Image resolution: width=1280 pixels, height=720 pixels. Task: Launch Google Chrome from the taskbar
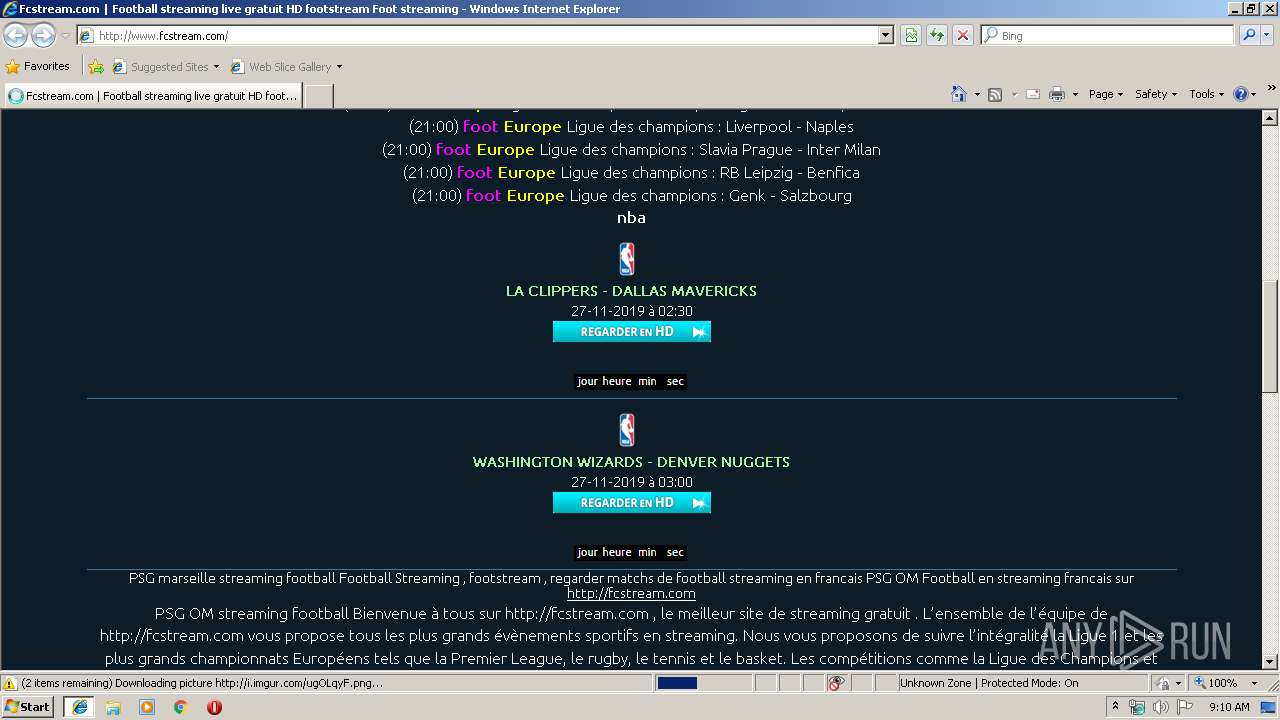pyautogui.click(x=180, y=707)
